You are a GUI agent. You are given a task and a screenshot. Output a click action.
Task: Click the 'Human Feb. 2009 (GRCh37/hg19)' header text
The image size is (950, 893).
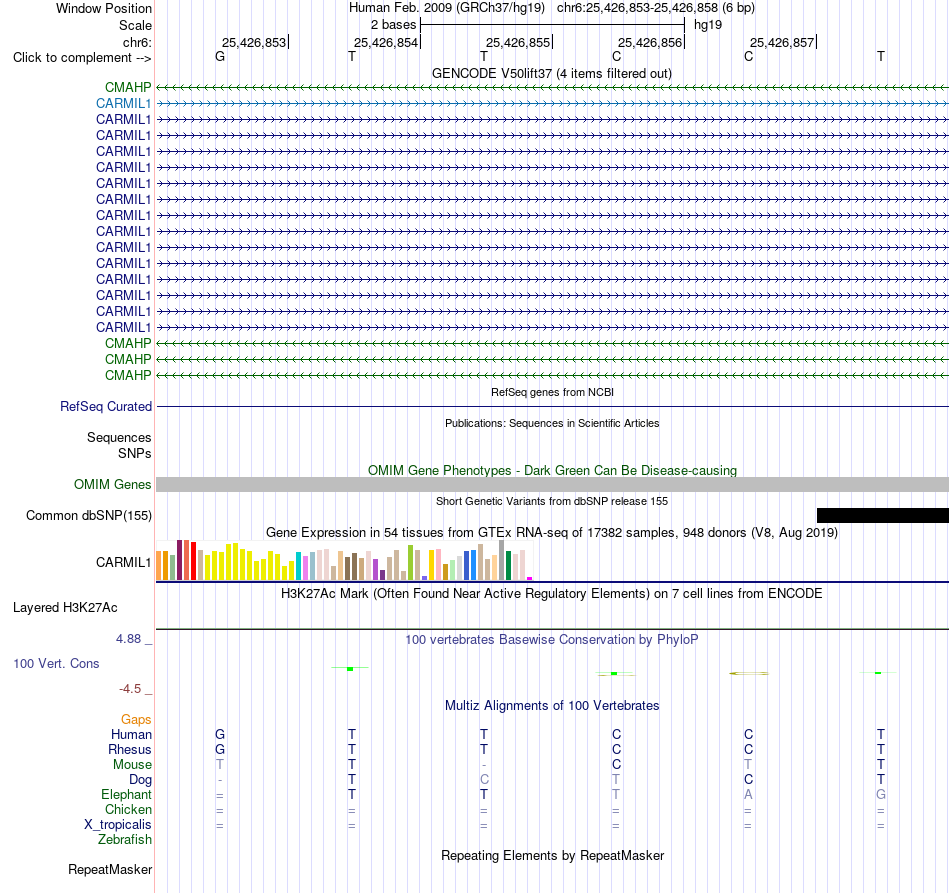pyautogui.click(x=447, y=8)
